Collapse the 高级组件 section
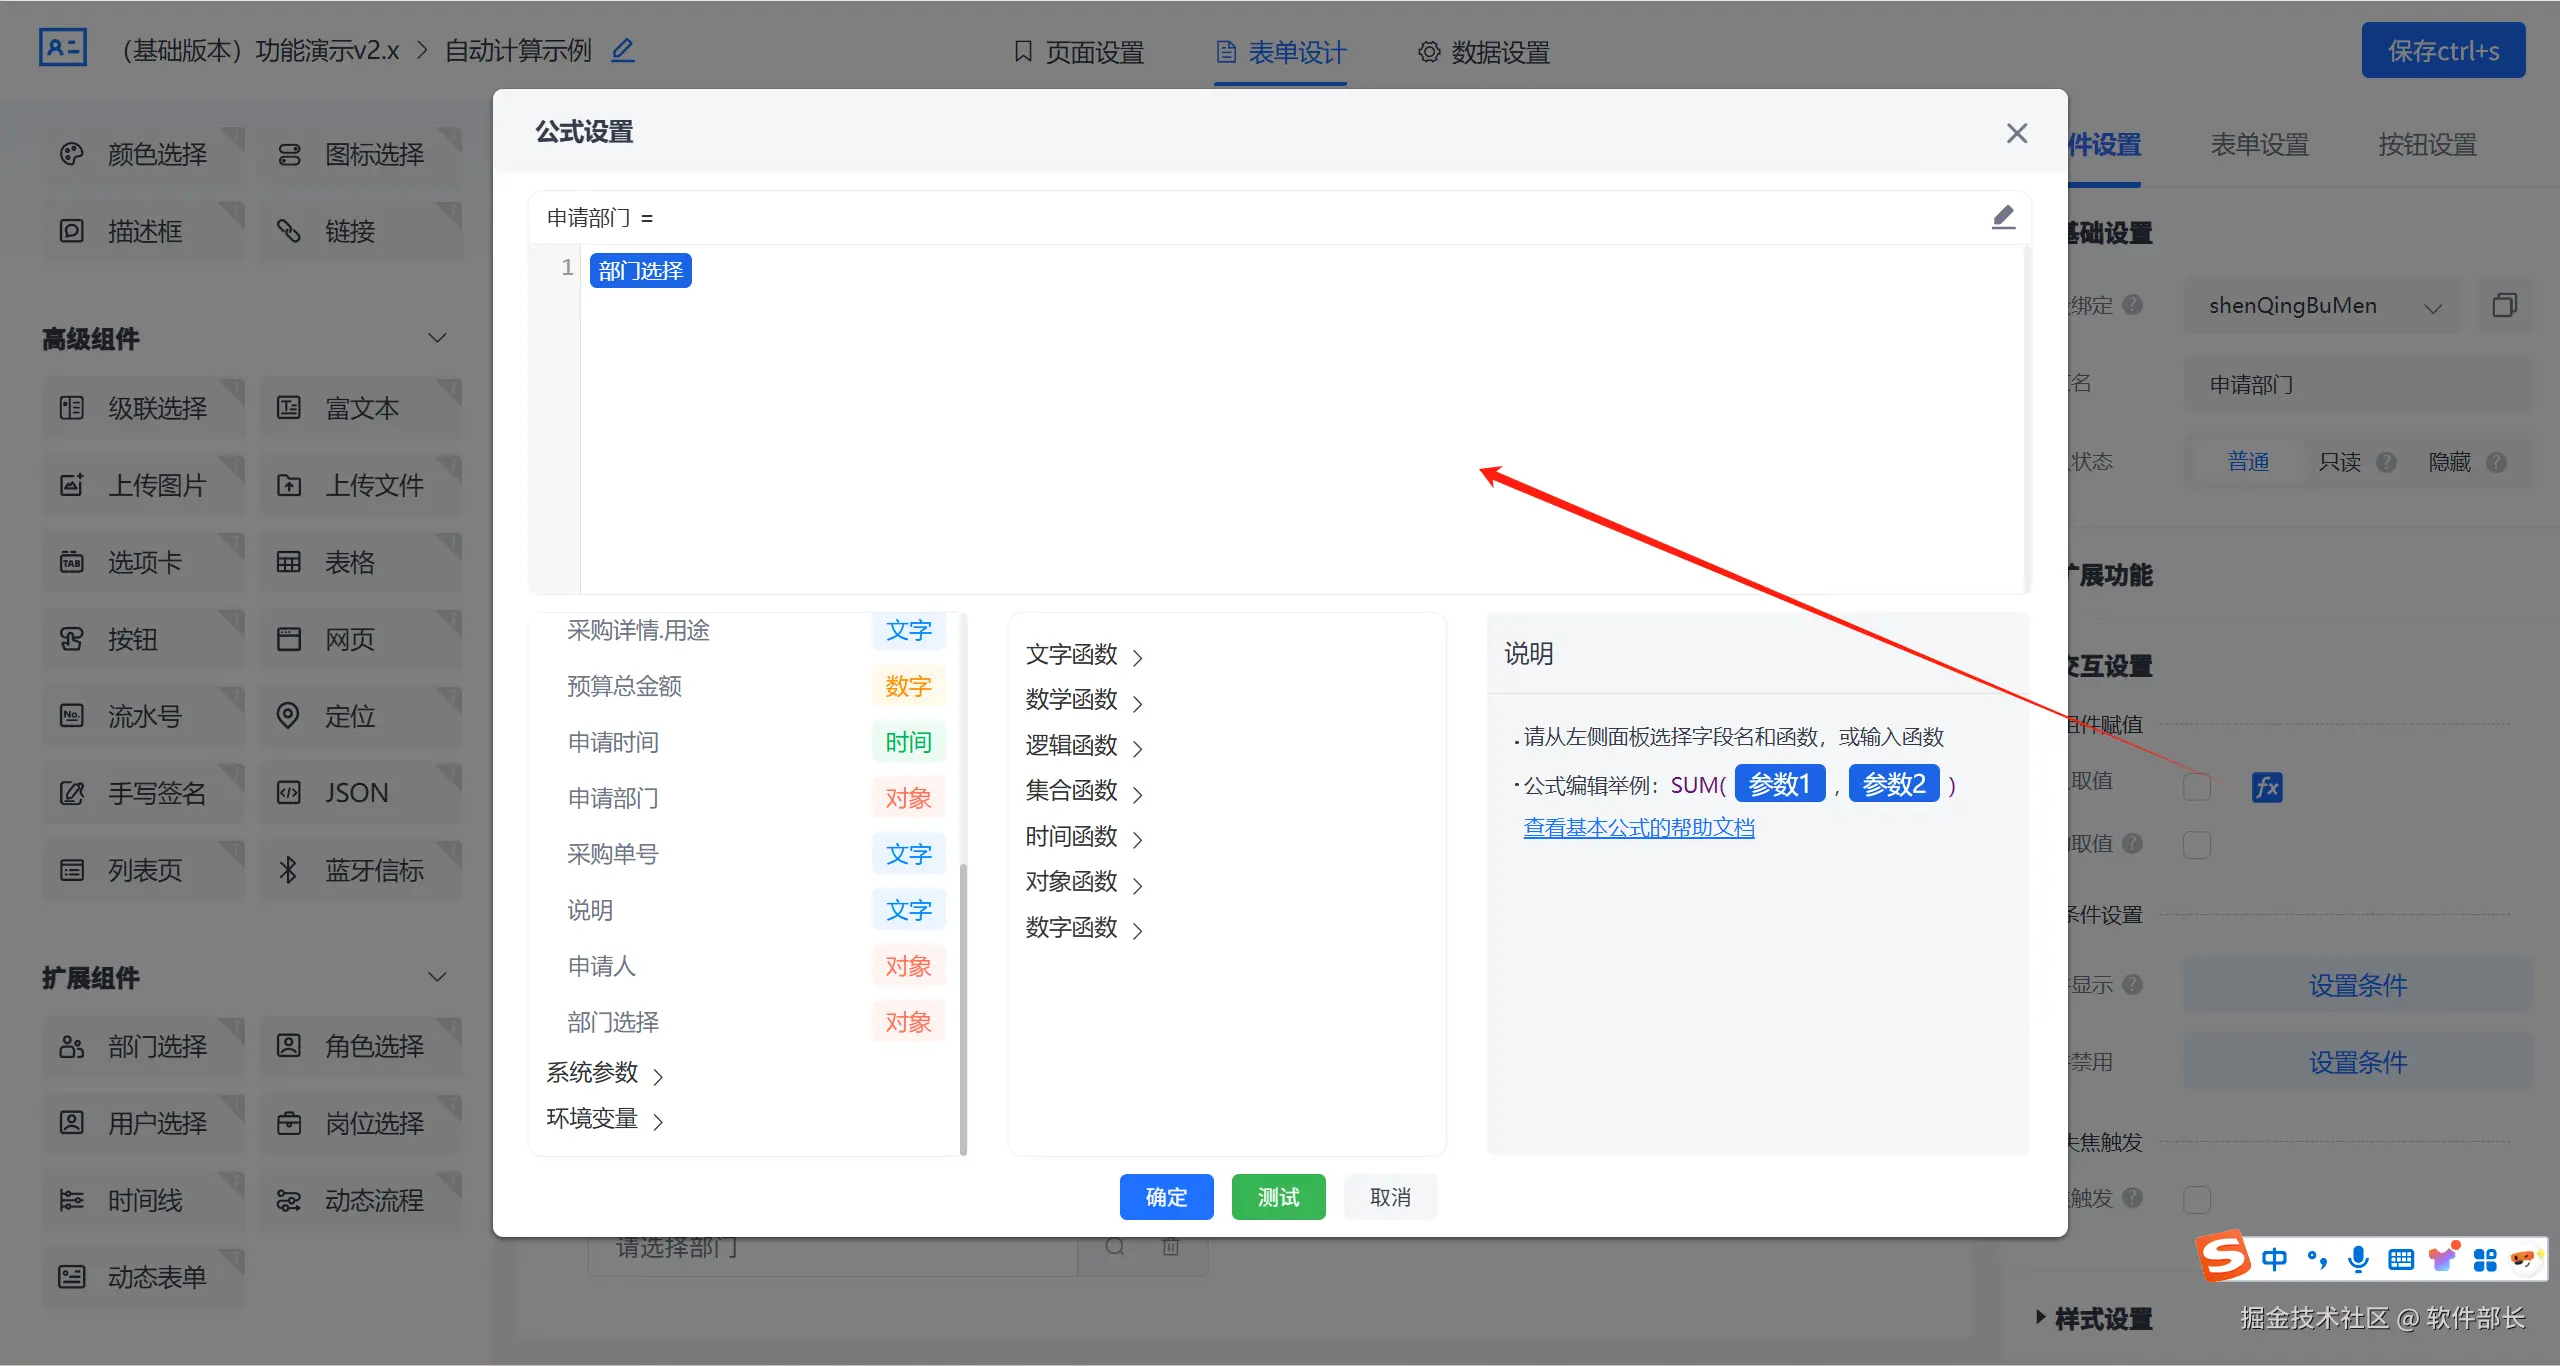This screenshot has width=2560, height=1366. (x=437, y=338)
